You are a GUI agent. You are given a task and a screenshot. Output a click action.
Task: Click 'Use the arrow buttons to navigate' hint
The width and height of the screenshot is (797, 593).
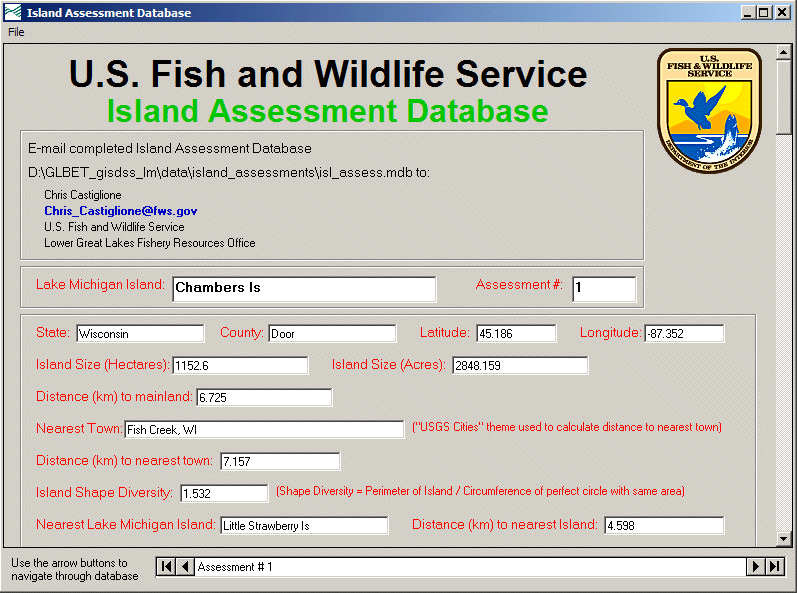75,569
